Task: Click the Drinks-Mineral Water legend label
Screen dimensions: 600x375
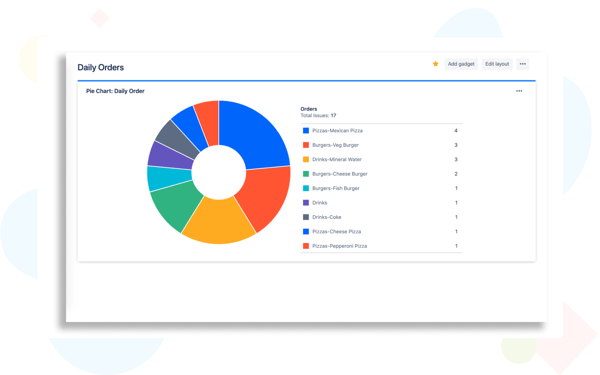Action: tap(337, 159)
